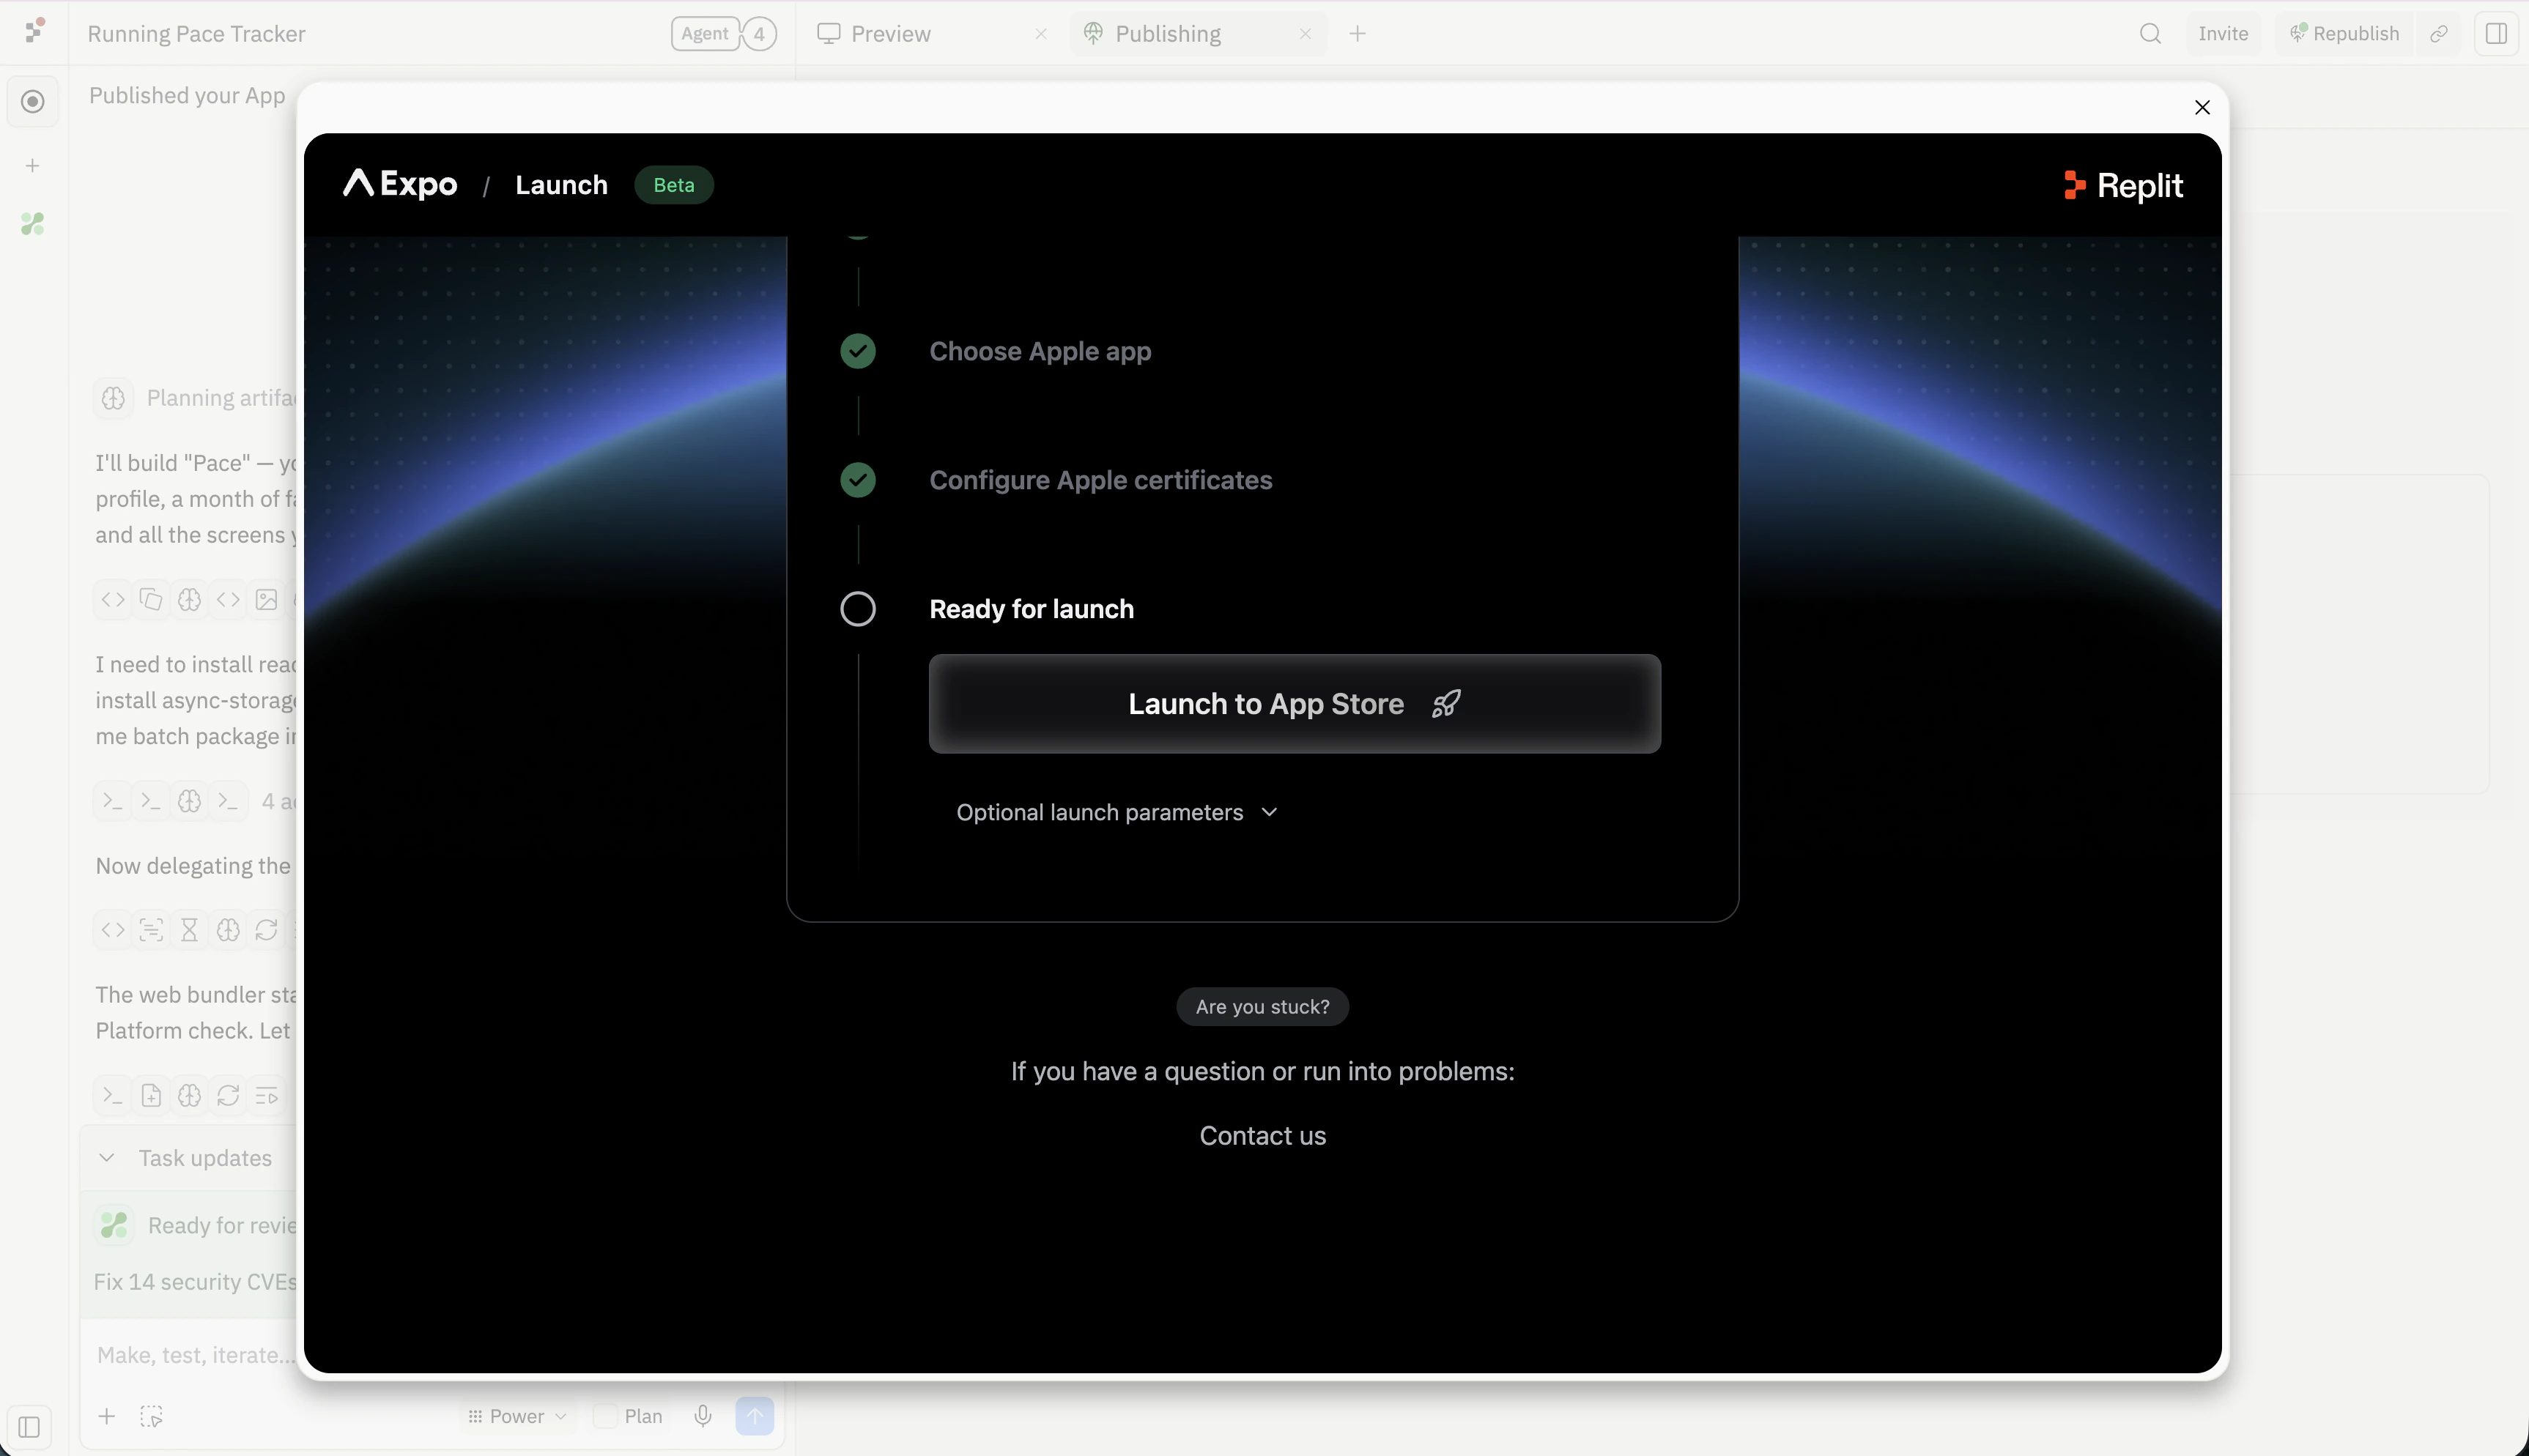
Task: Open a new tab with plus button
Action: tap(1357, 34)
